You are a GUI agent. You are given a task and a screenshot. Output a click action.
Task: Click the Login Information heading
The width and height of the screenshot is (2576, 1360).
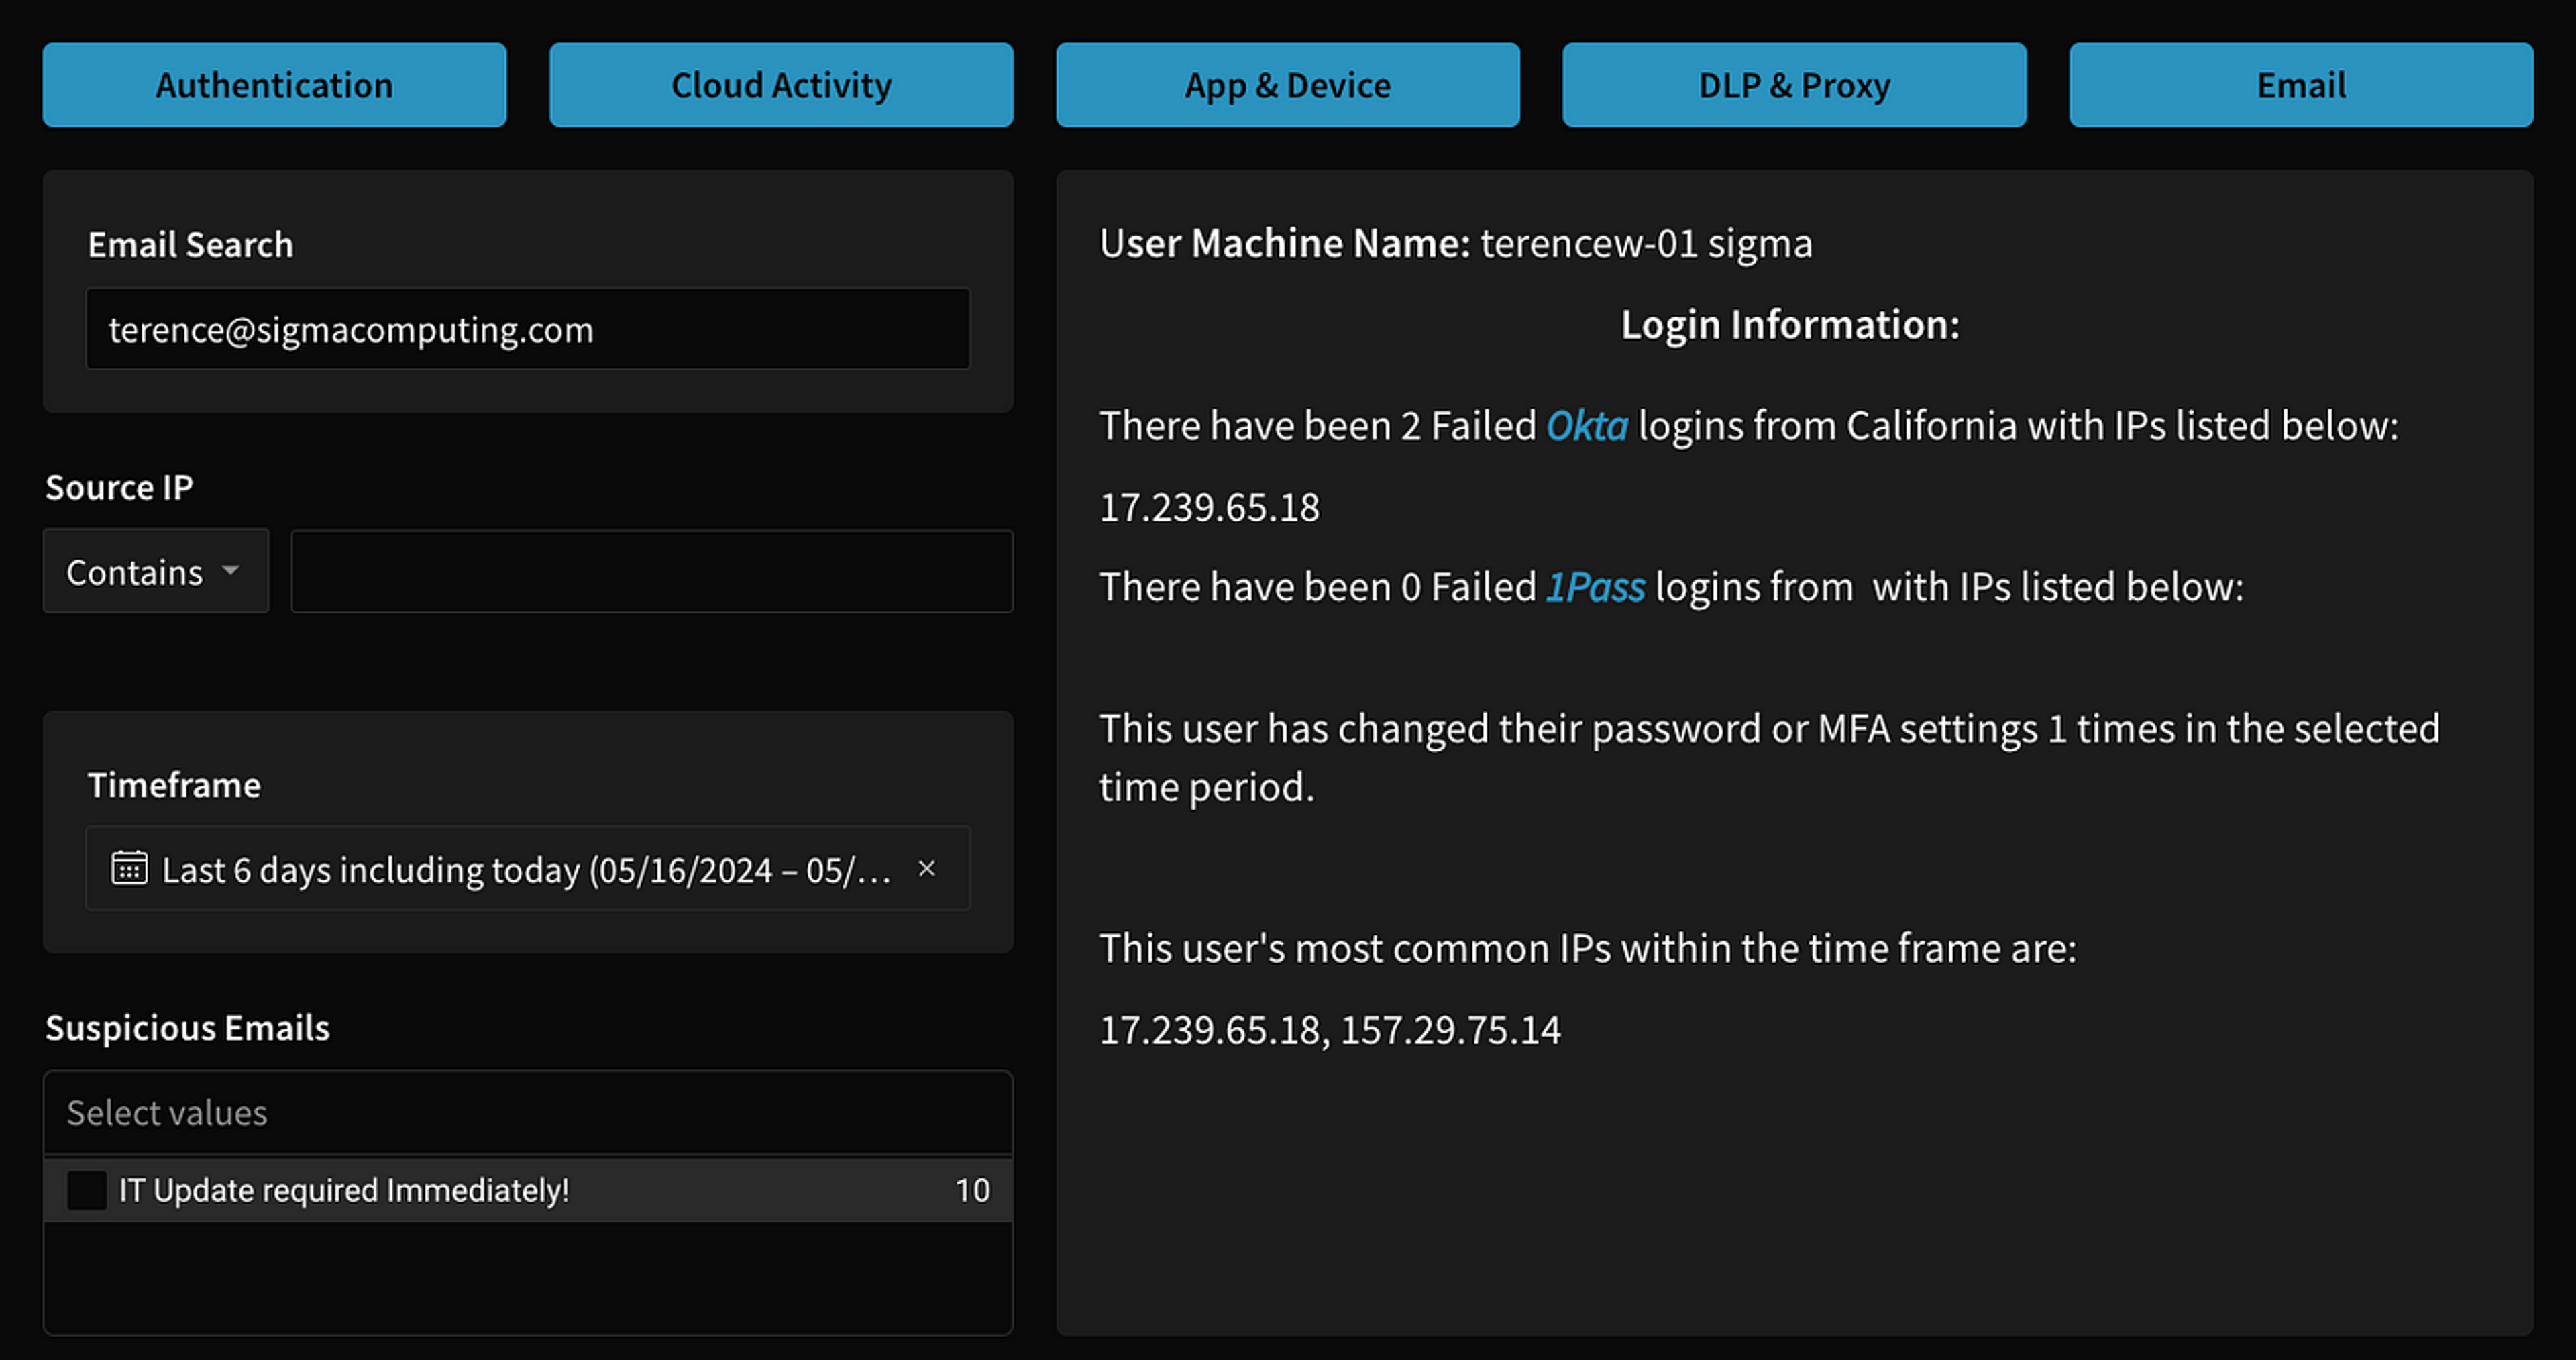click(1790, 325)
